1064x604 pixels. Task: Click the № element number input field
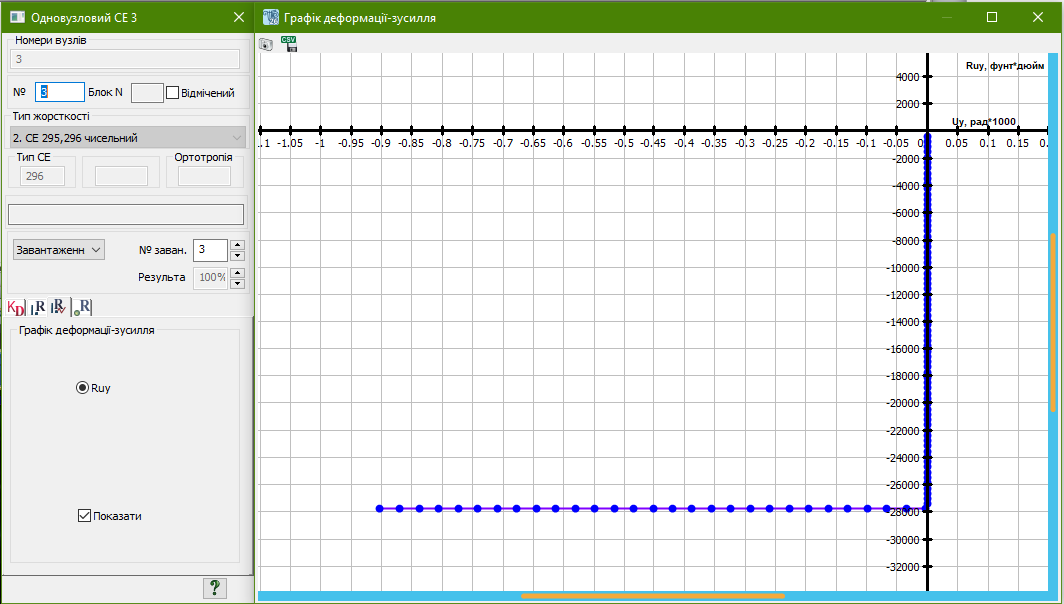(60, 92)
